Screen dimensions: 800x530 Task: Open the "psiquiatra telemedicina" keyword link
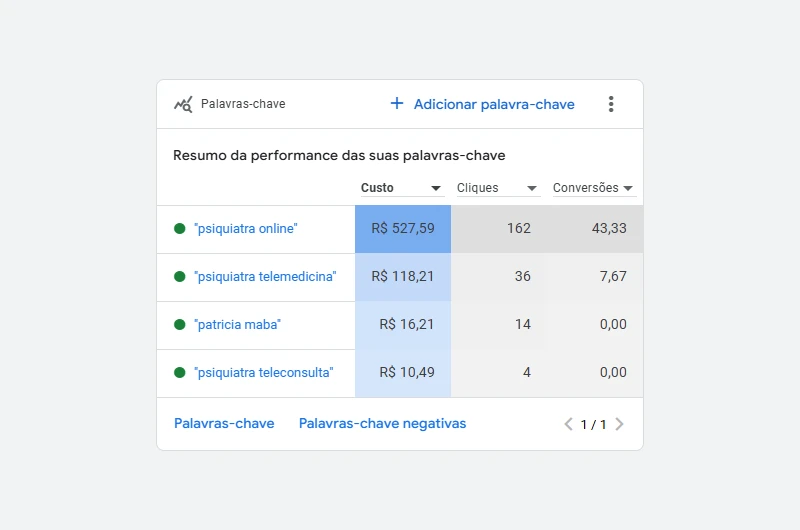[x=265, y=277]
